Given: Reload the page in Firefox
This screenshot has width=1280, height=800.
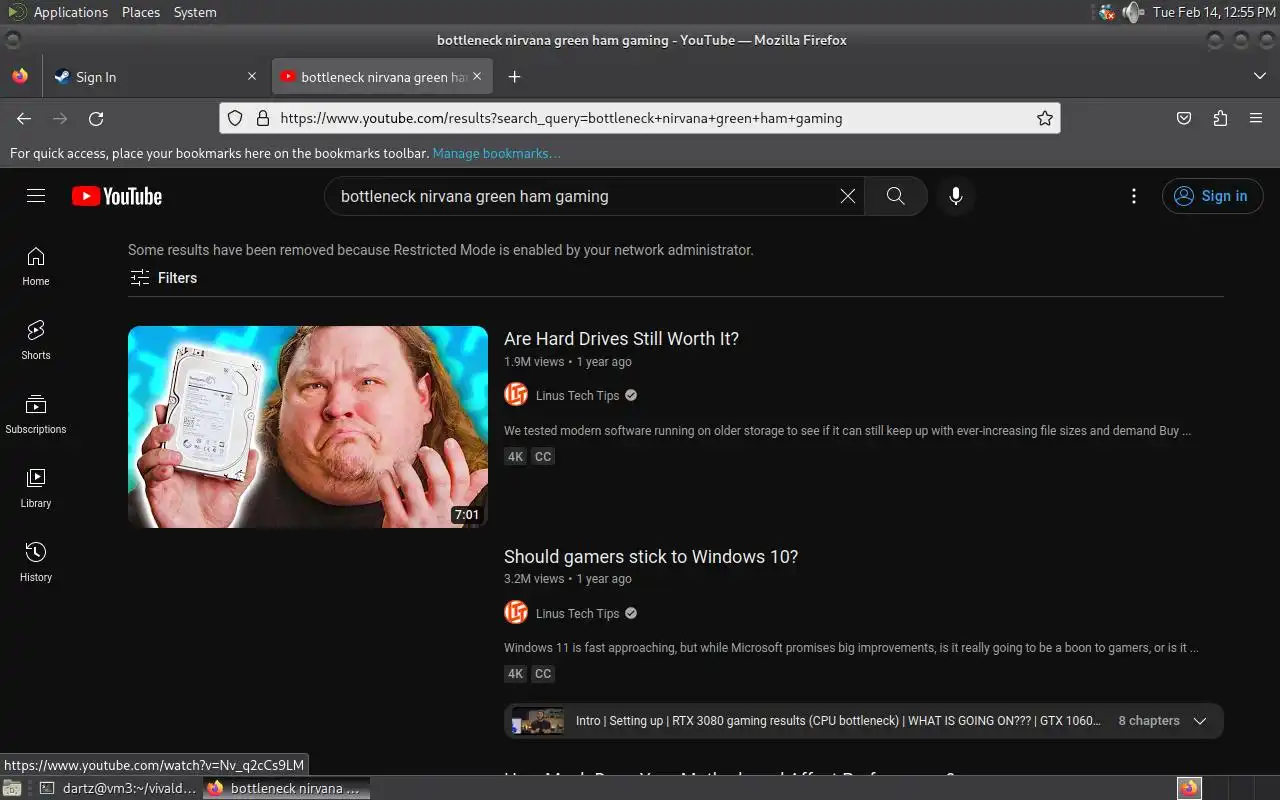Looking at the screenshot, I should click(96, 118).
